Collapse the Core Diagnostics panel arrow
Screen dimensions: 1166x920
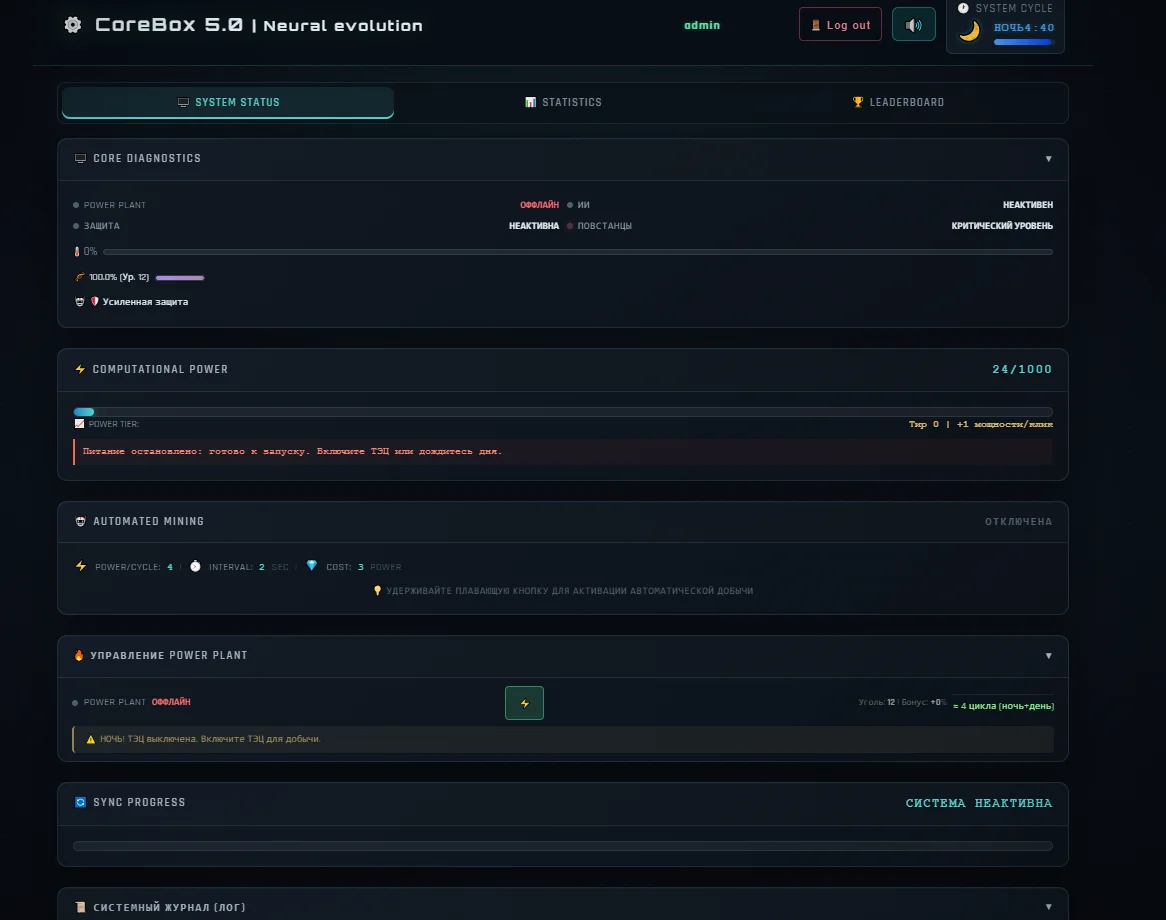coord(1049,158)
